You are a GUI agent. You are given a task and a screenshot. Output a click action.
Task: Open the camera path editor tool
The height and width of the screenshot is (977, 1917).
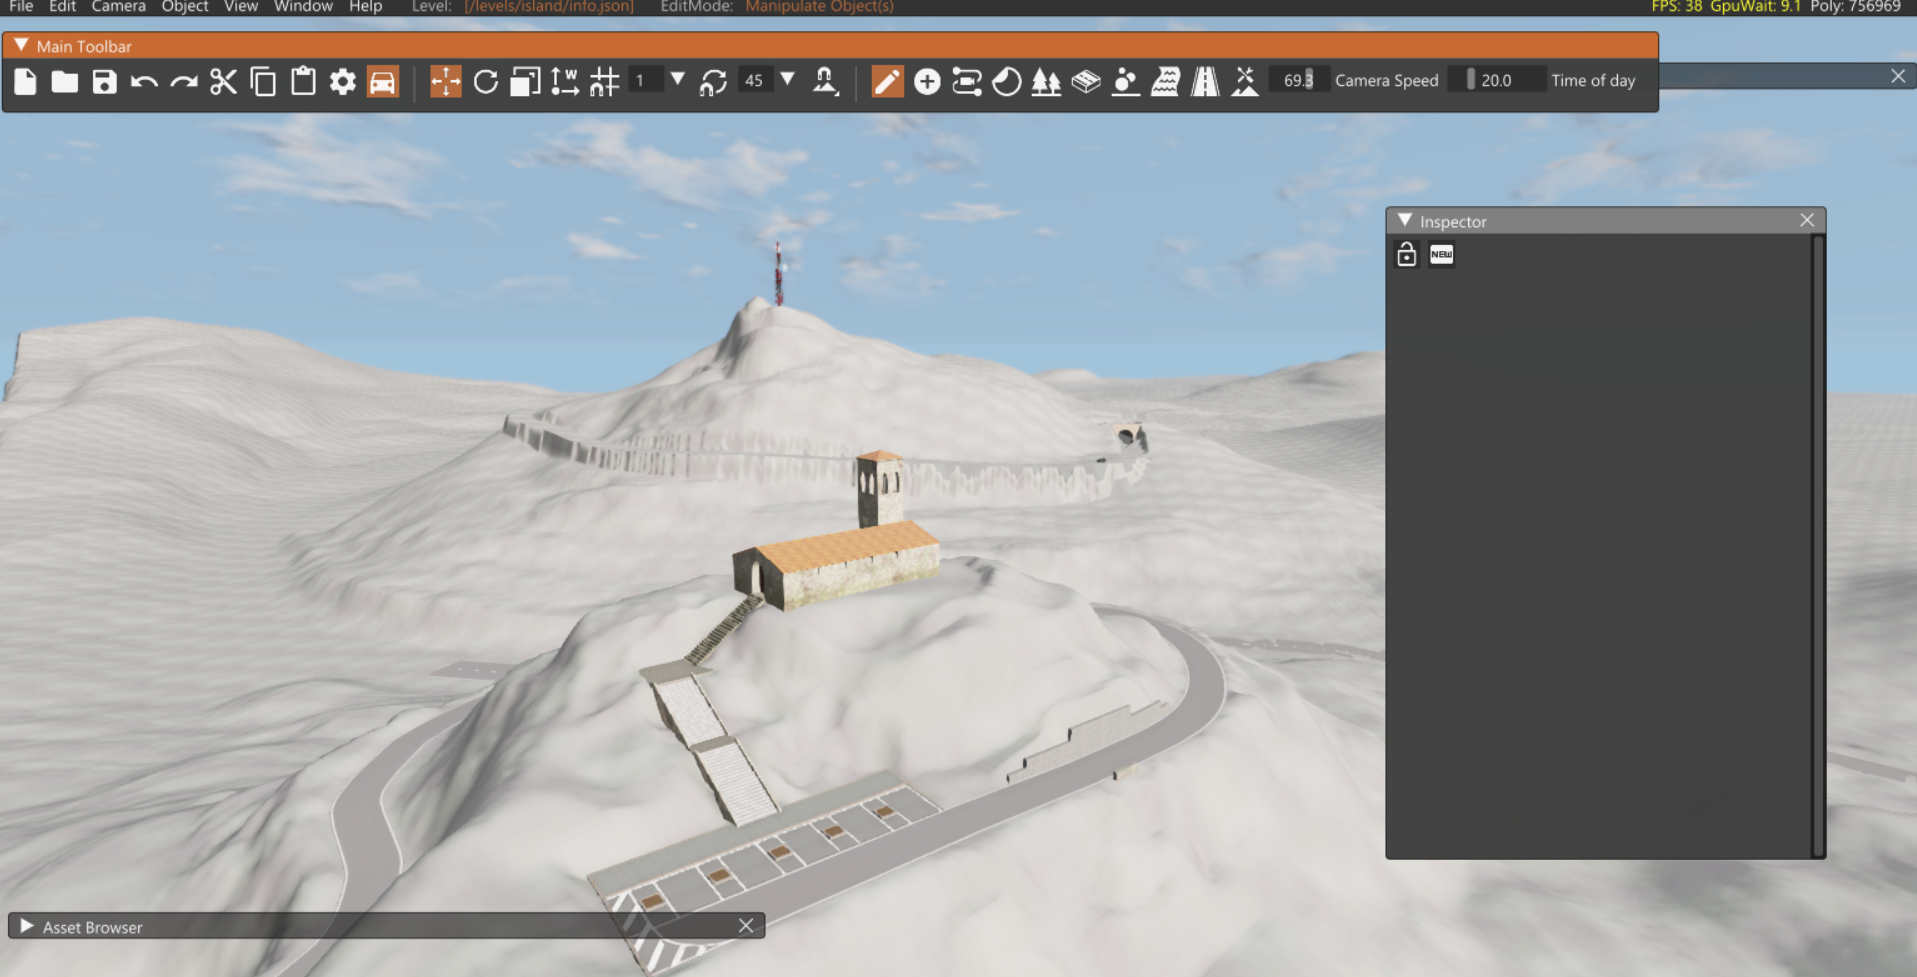(x=967, y=81)
